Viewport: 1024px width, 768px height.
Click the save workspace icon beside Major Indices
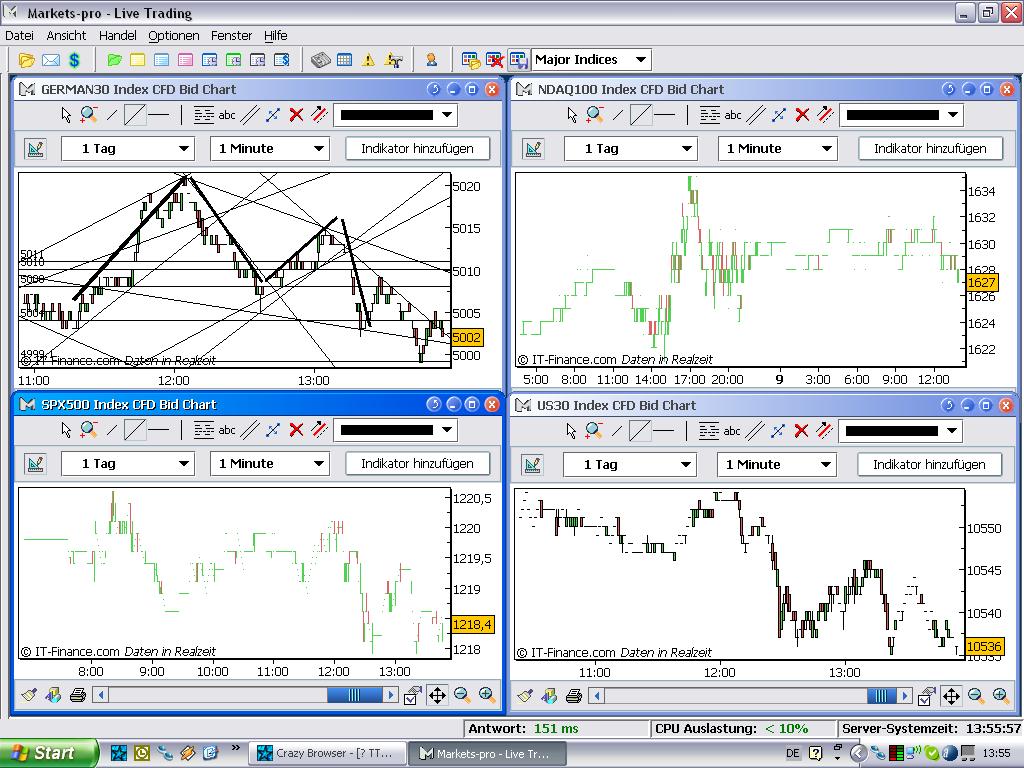coord(518,60)
